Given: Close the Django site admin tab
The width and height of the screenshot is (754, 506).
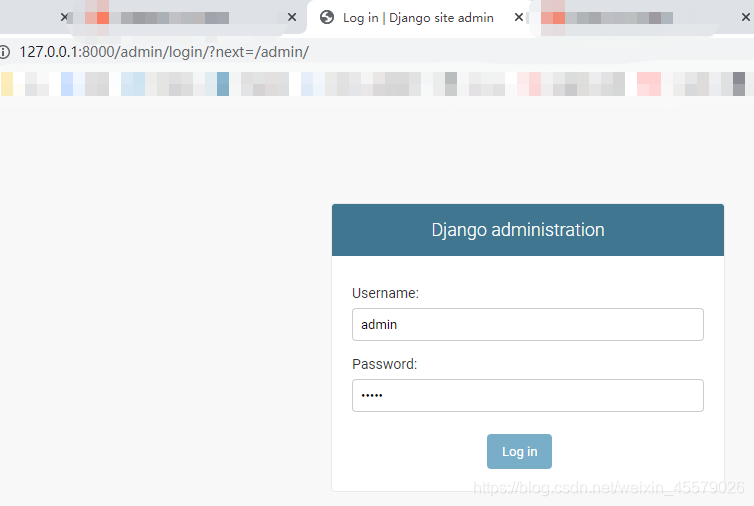Looking at the screenshot, I should [x=518, y=18].
